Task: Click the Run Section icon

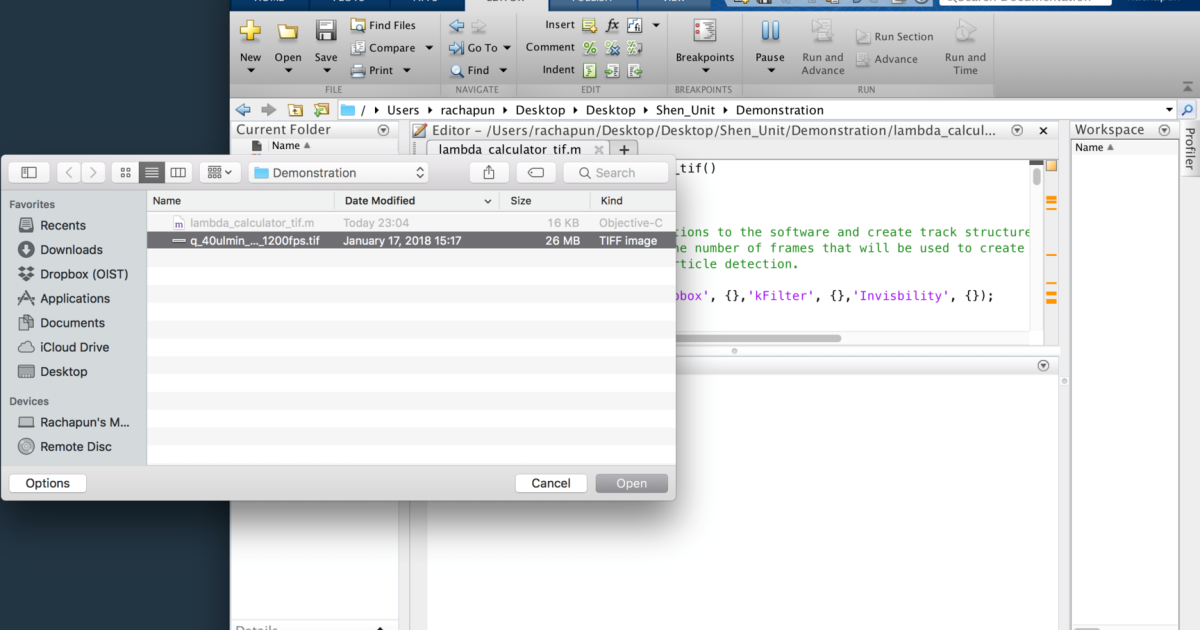Action: pyautogui.click(x=894, y=35)
